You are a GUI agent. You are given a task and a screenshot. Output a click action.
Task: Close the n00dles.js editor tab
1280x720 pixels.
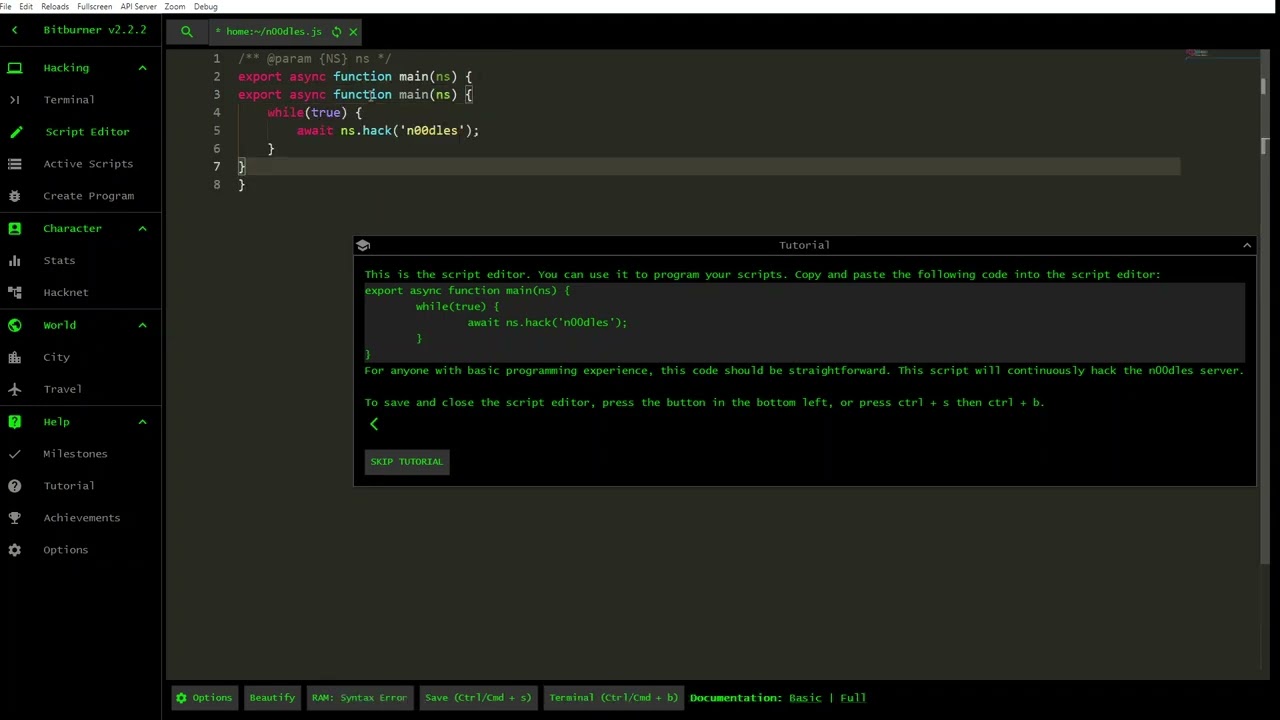(x=353, y=32)
